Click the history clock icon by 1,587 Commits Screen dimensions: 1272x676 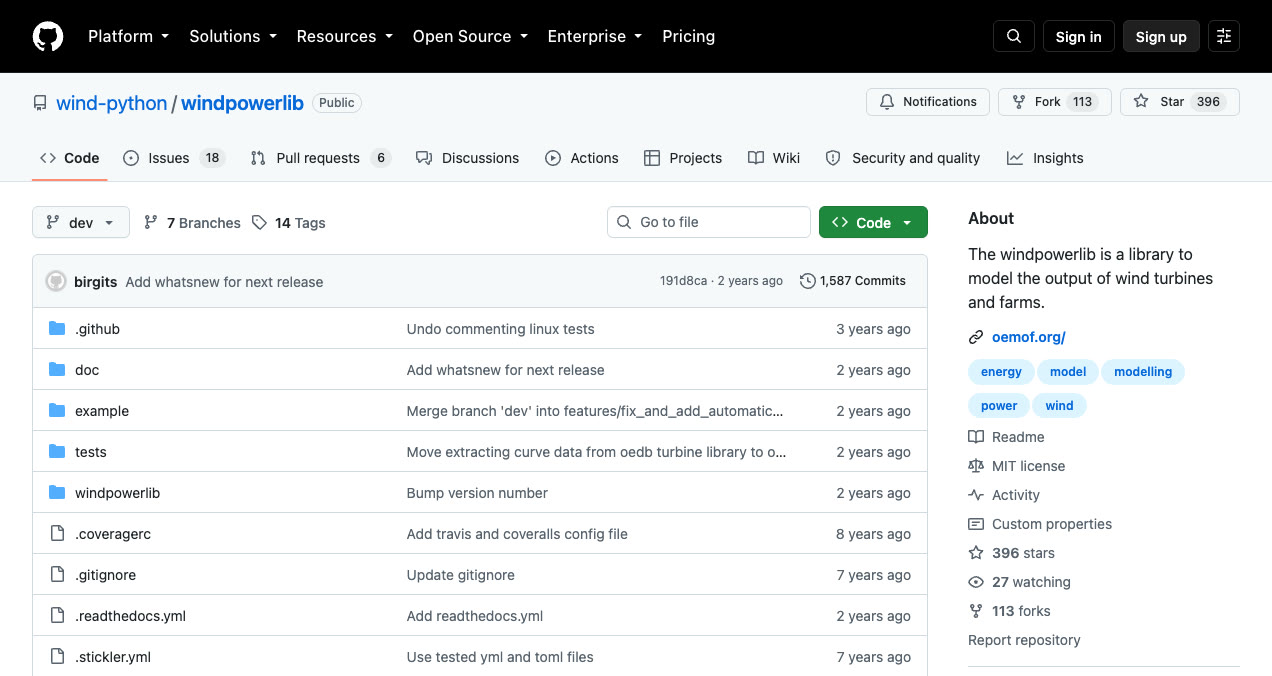(x=808, y=281)
